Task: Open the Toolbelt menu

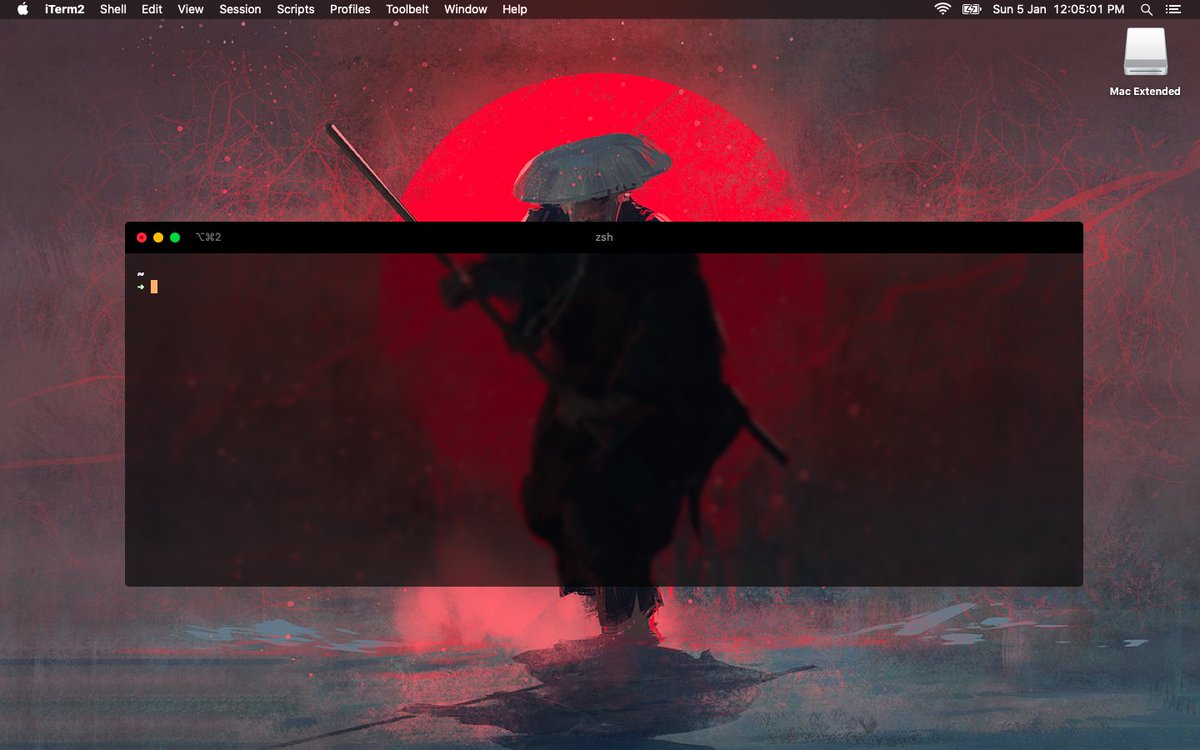Action: point(408,9)
